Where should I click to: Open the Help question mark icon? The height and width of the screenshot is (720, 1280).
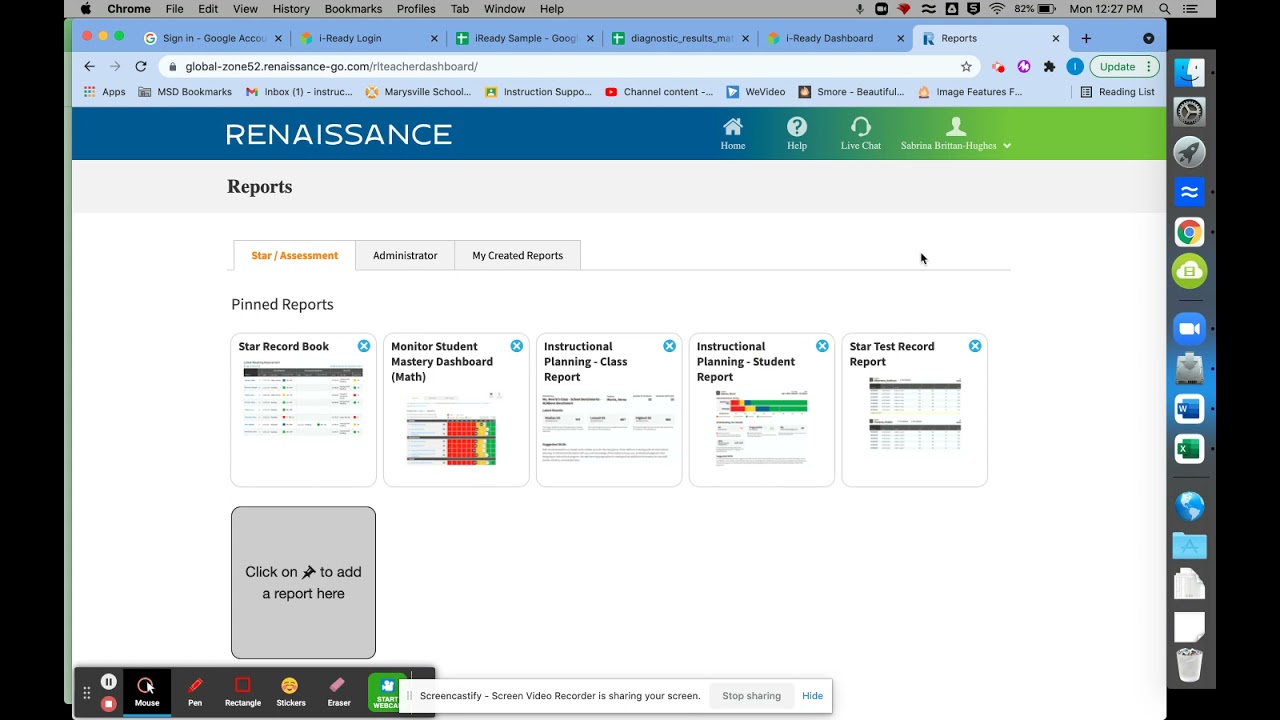click(x=797, y=127)
